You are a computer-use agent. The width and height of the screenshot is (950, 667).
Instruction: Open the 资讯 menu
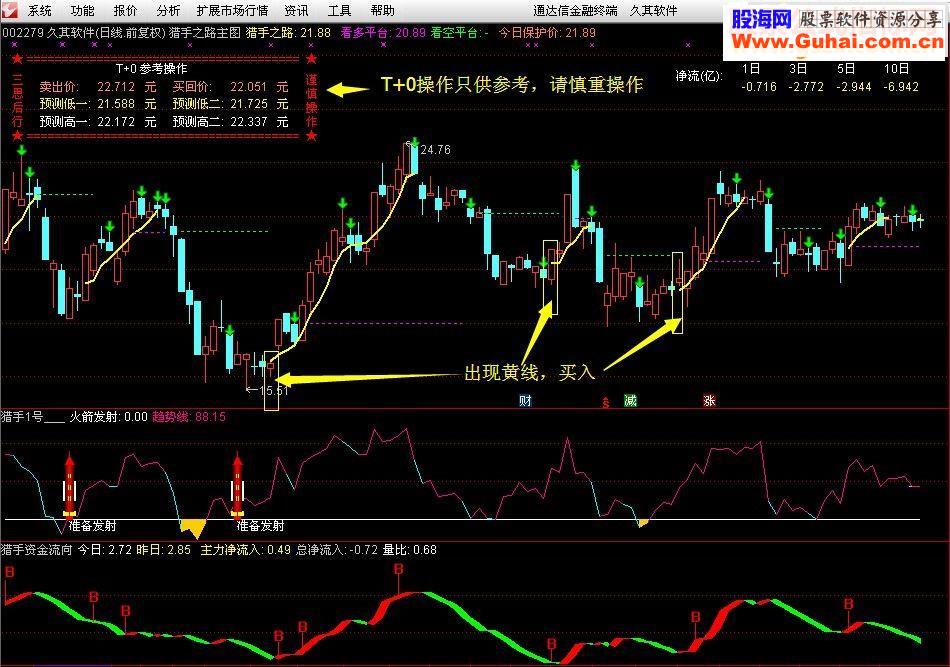coord(296,10)
